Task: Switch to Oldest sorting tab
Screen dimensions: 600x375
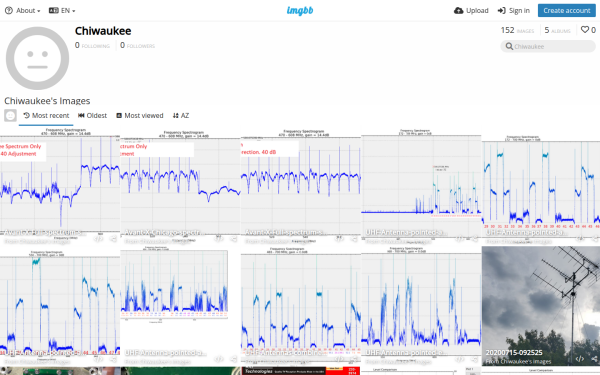Action: click(x=92, y=116)
